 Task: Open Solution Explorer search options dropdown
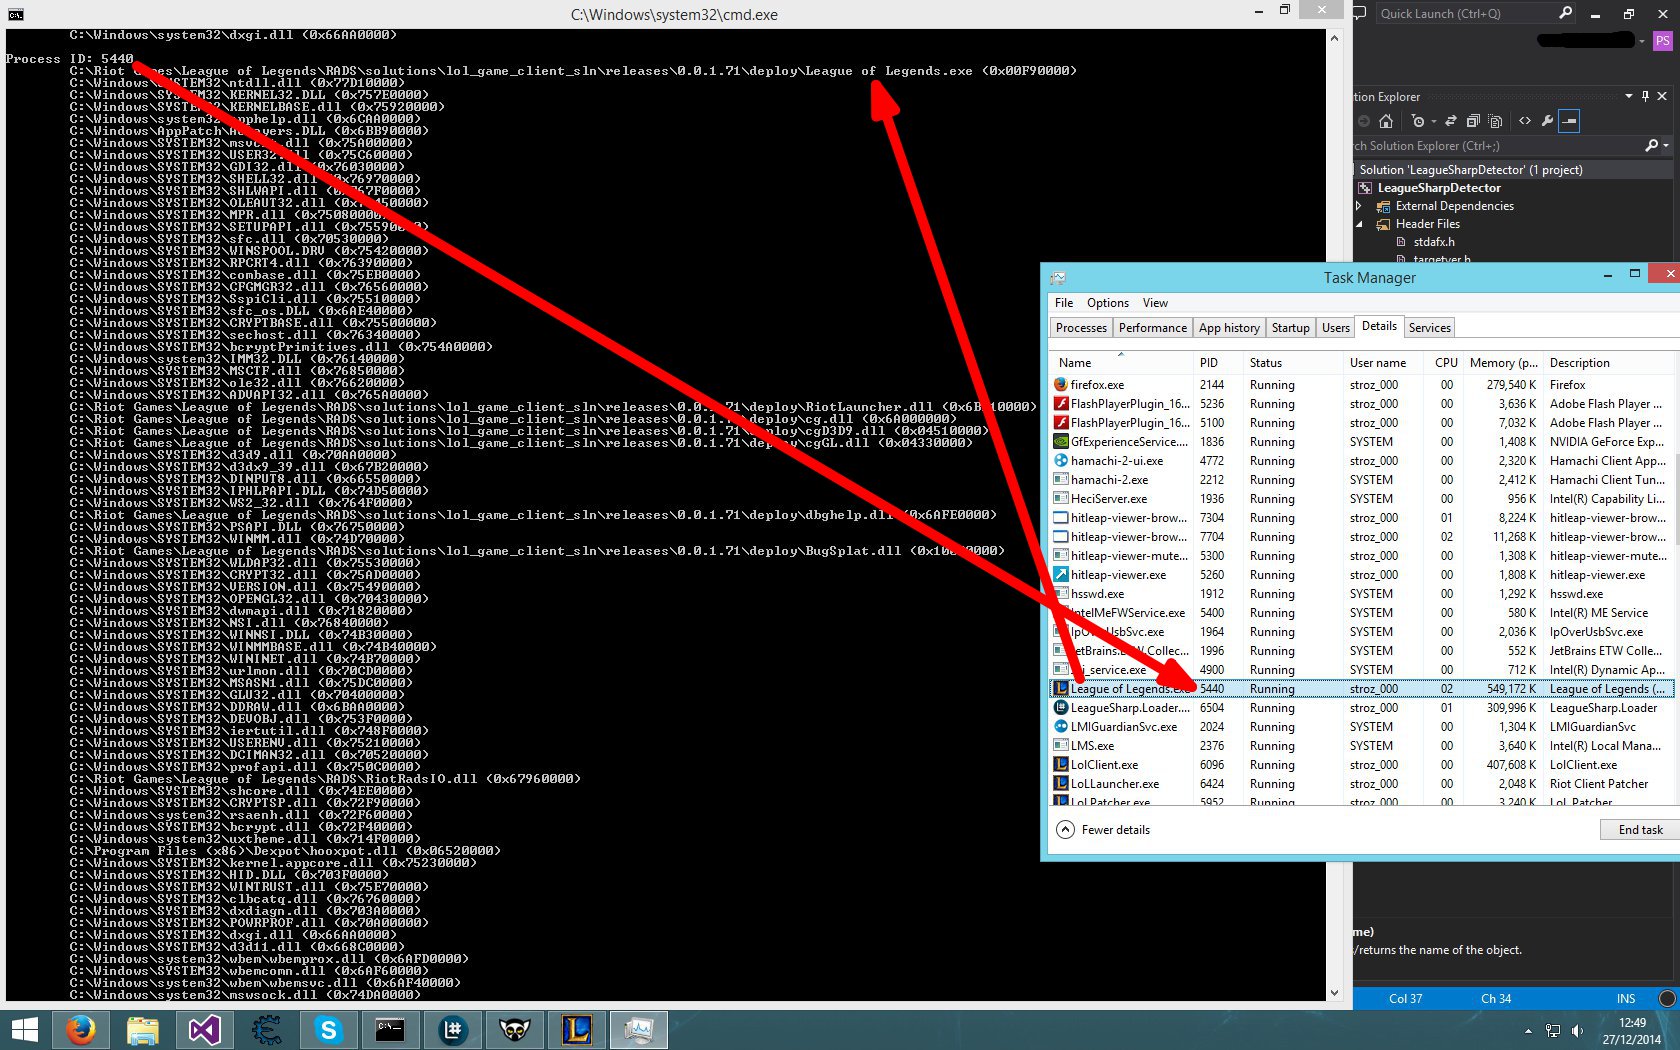coord(1666,146)
